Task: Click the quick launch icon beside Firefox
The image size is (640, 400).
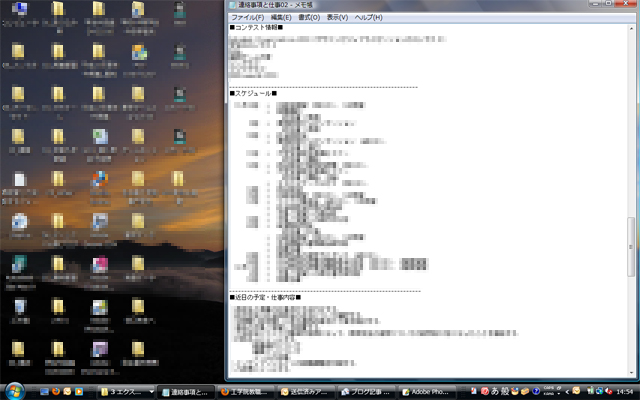Action: coord(67,391)
